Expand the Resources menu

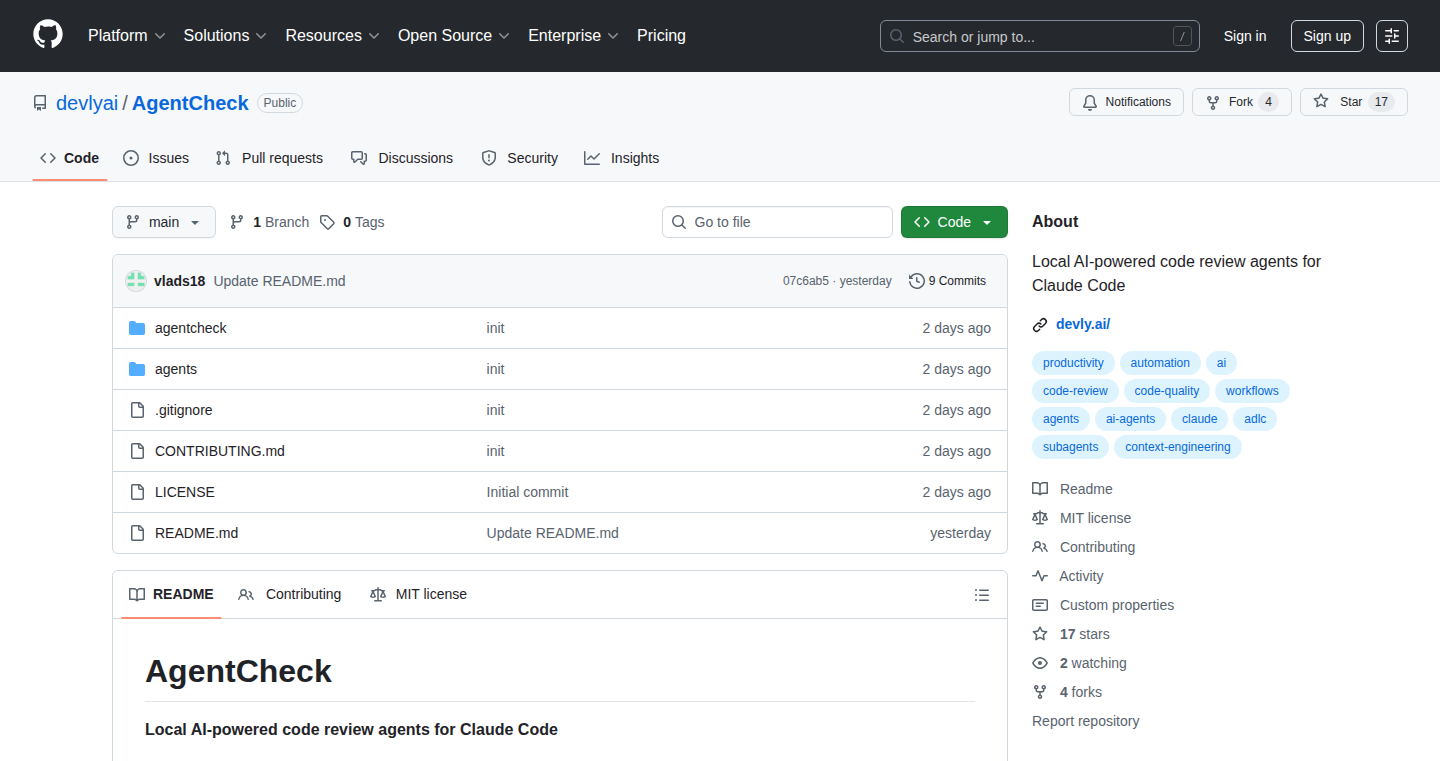coord(332,36)
